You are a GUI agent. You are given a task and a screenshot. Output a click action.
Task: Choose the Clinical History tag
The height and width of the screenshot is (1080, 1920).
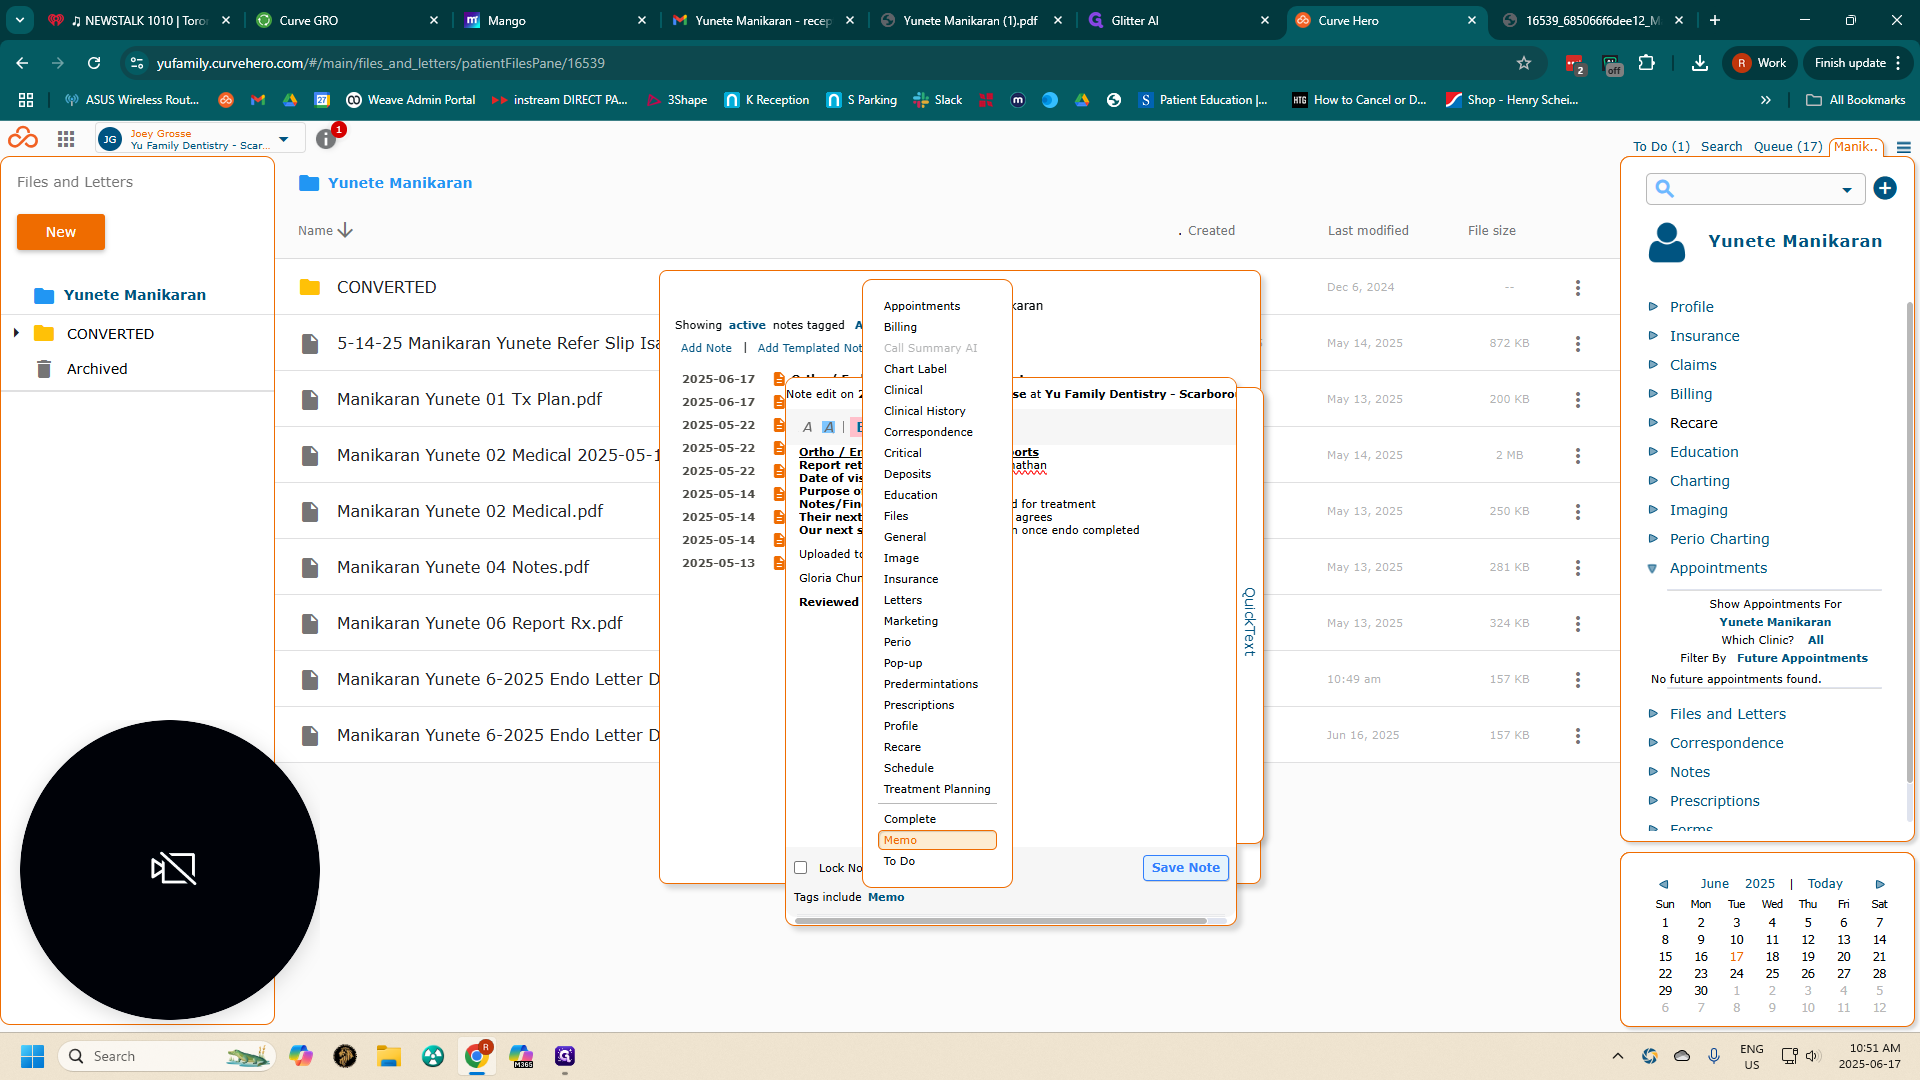(924, 411)
